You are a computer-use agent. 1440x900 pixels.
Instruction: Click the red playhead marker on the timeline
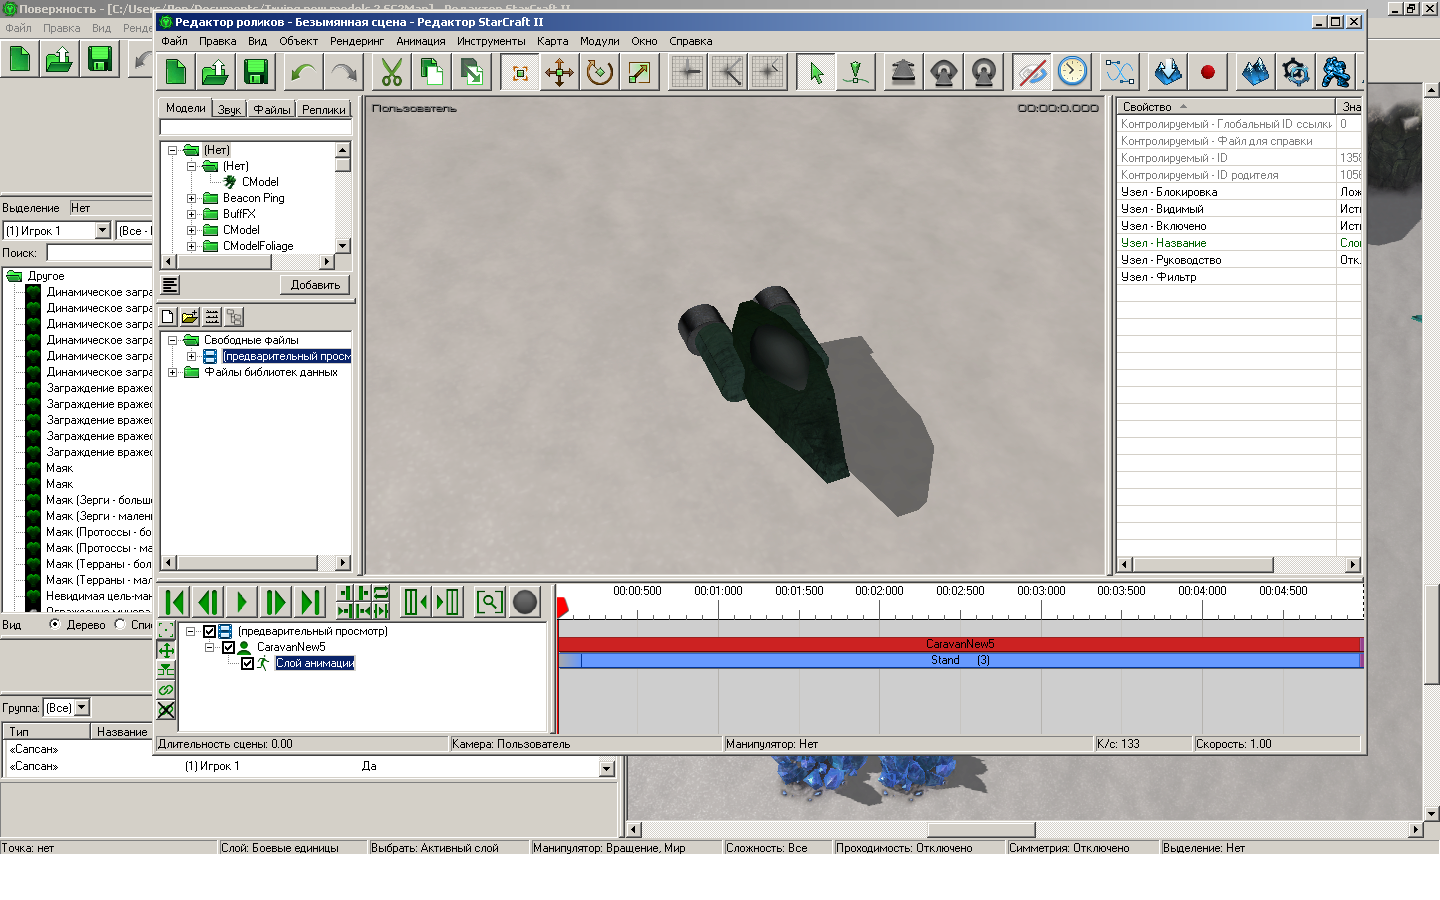[562, 606]
